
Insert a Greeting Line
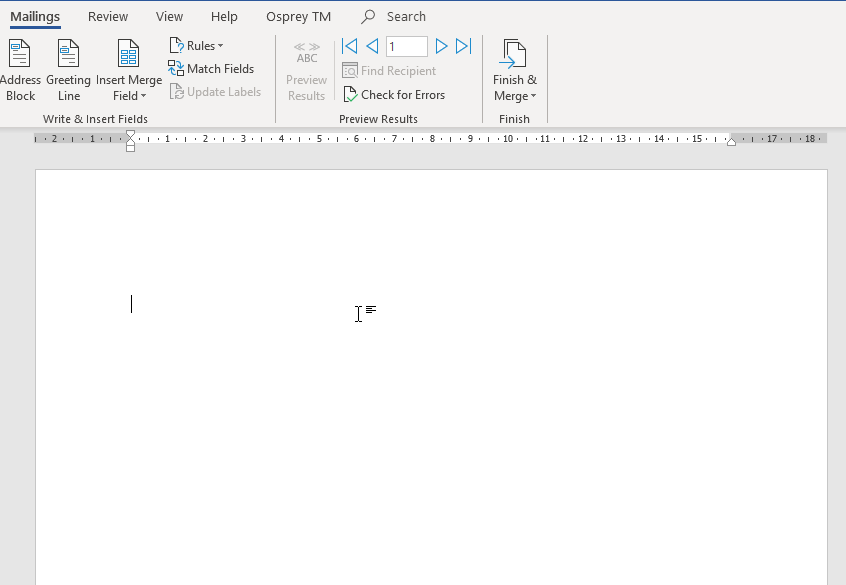(x=69, y=70)
